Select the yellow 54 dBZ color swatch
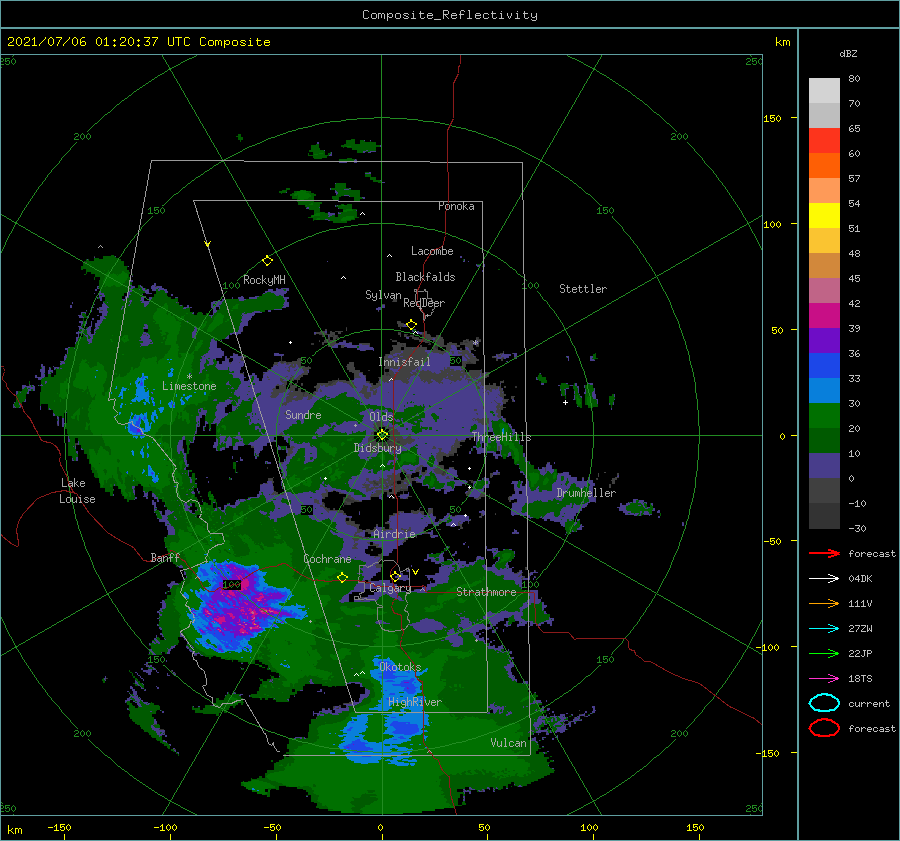This screenshot has height=841, width=900. [x=824, y=215]
